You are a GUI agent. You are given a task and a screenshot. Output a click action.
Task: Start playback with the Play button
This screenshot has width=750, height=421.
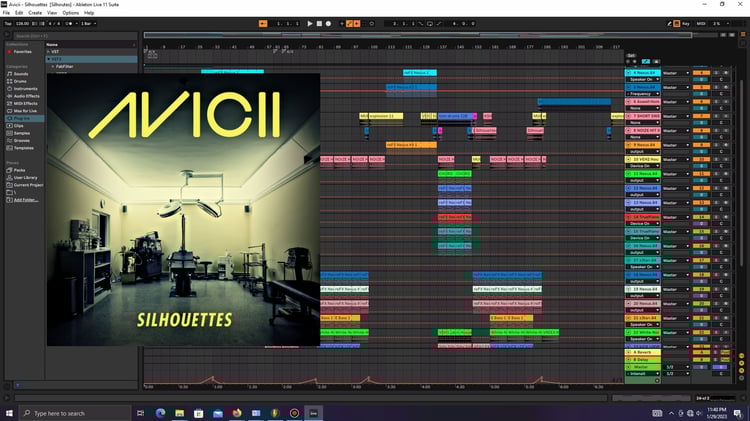pos(309,23)
